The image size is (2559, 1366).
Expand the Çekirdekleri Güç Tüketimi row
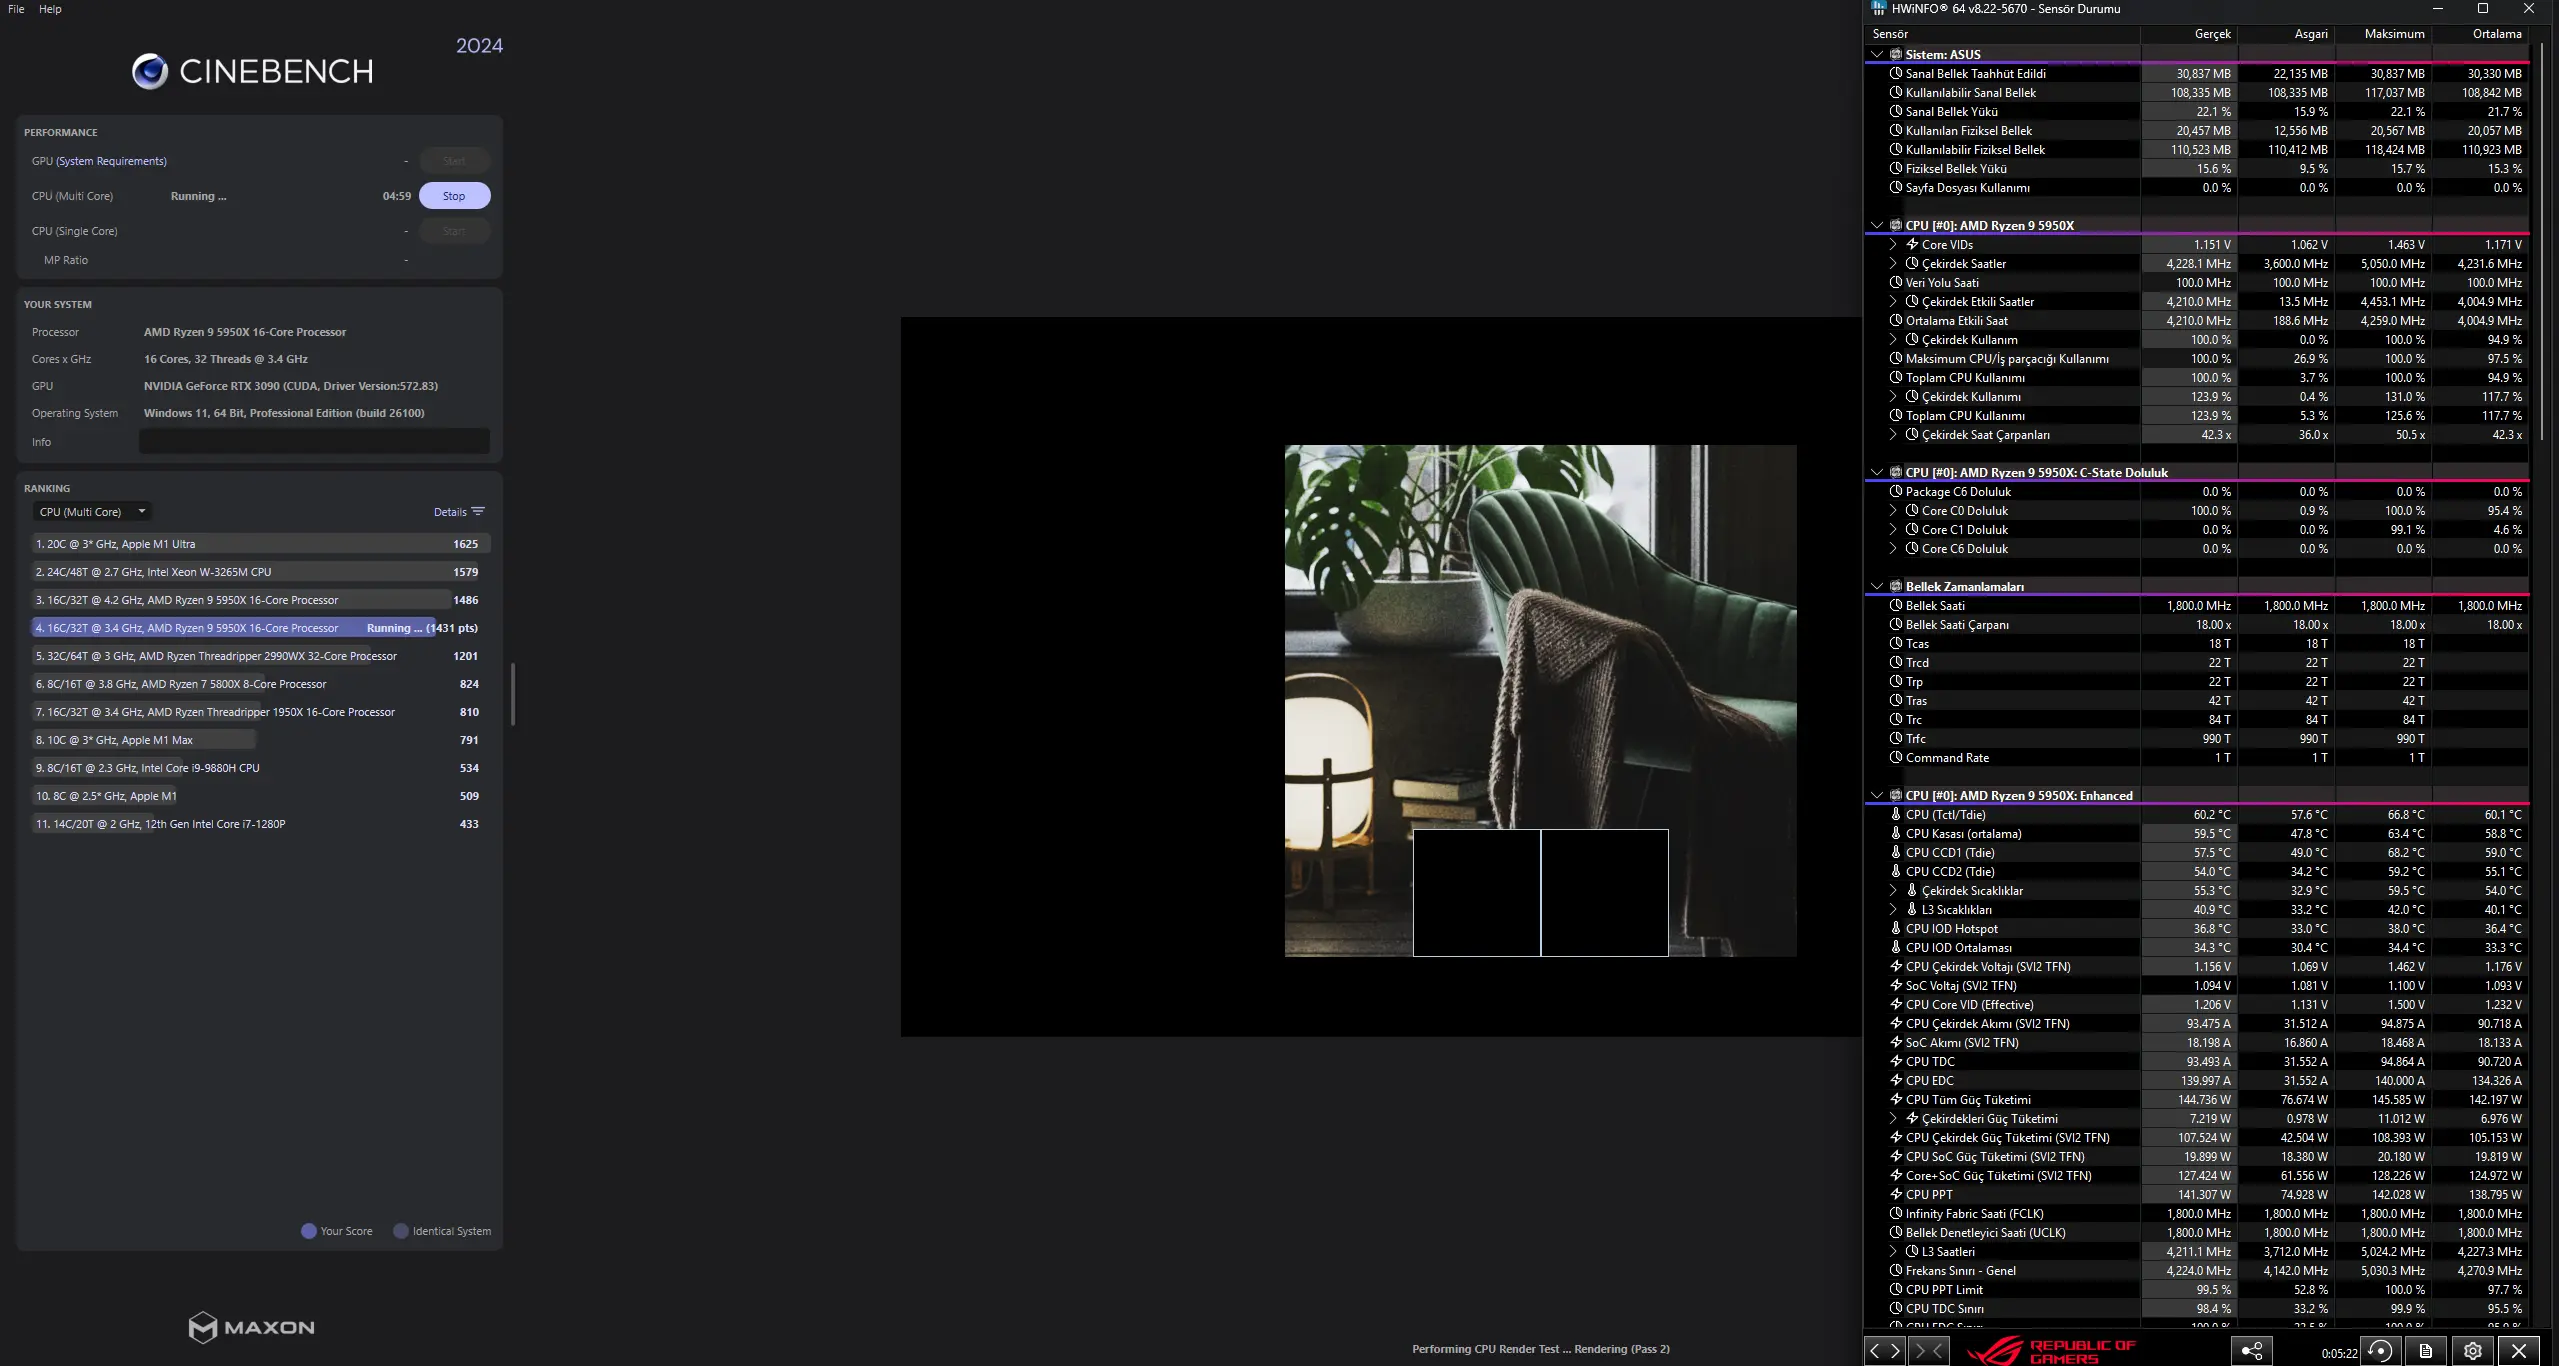click(1893, 1118)
